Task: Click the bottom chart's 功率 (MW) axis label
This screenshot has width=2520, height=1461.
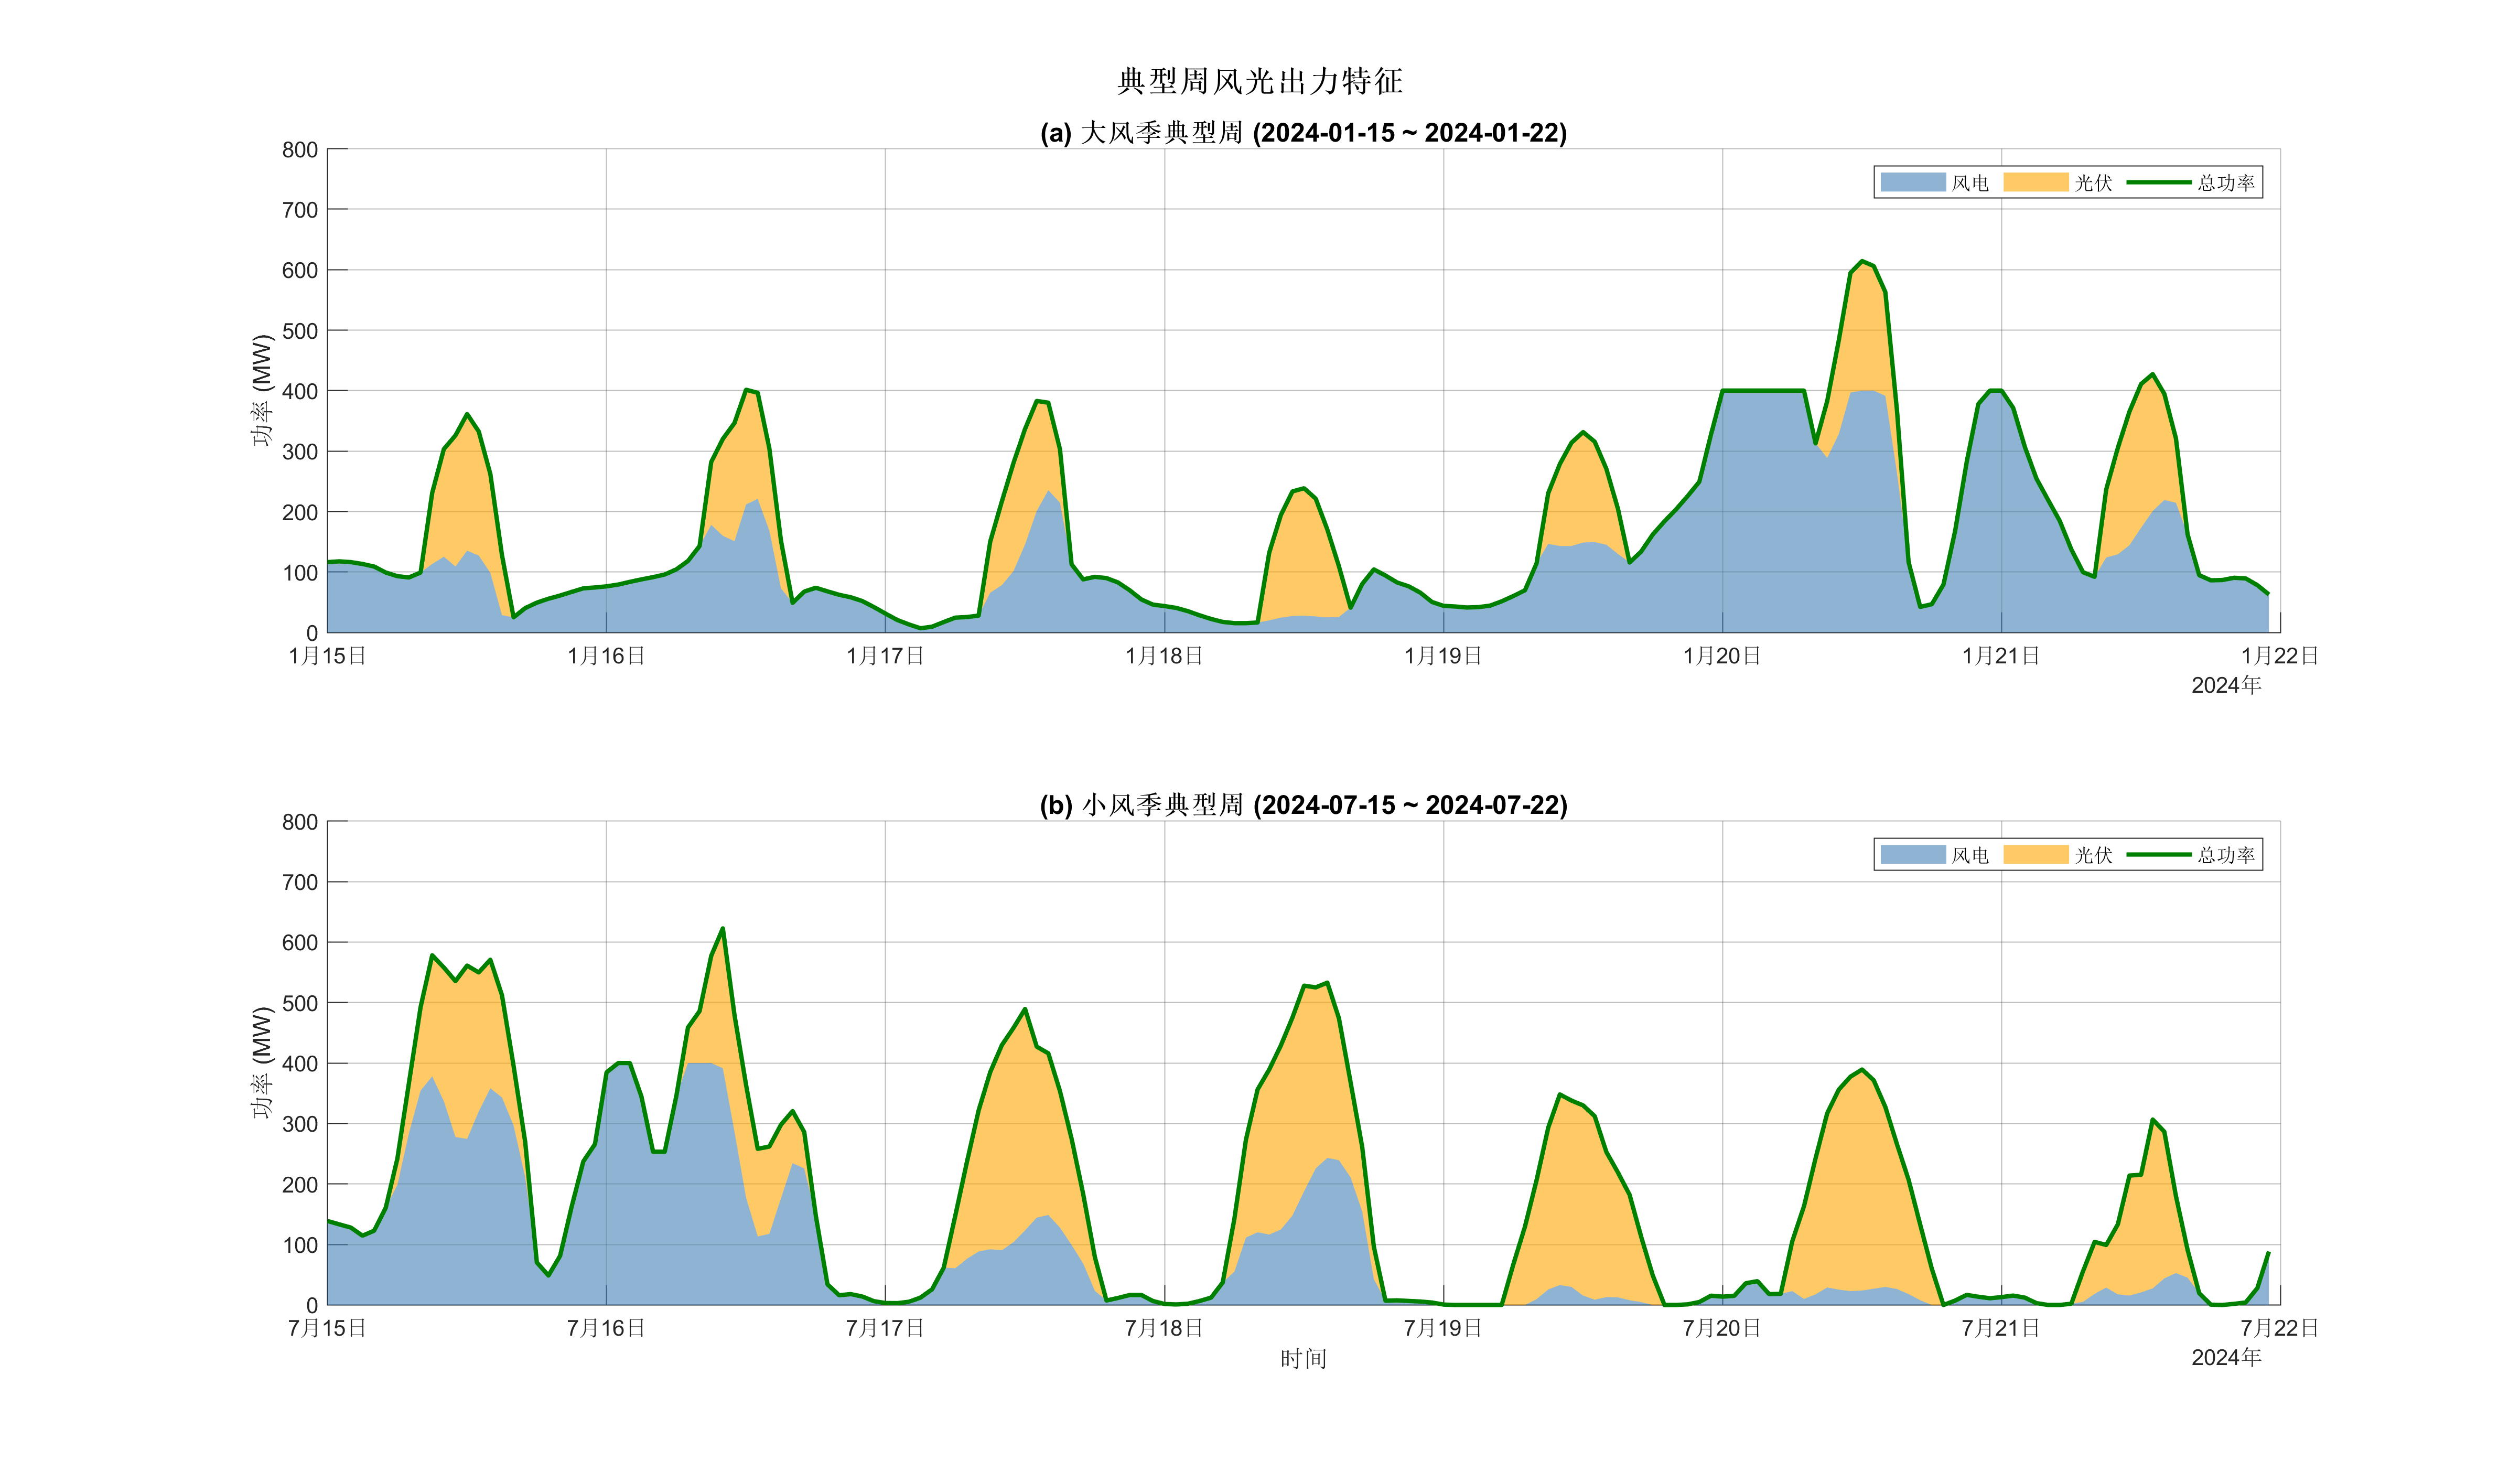Action: (x=262, y=1062)
